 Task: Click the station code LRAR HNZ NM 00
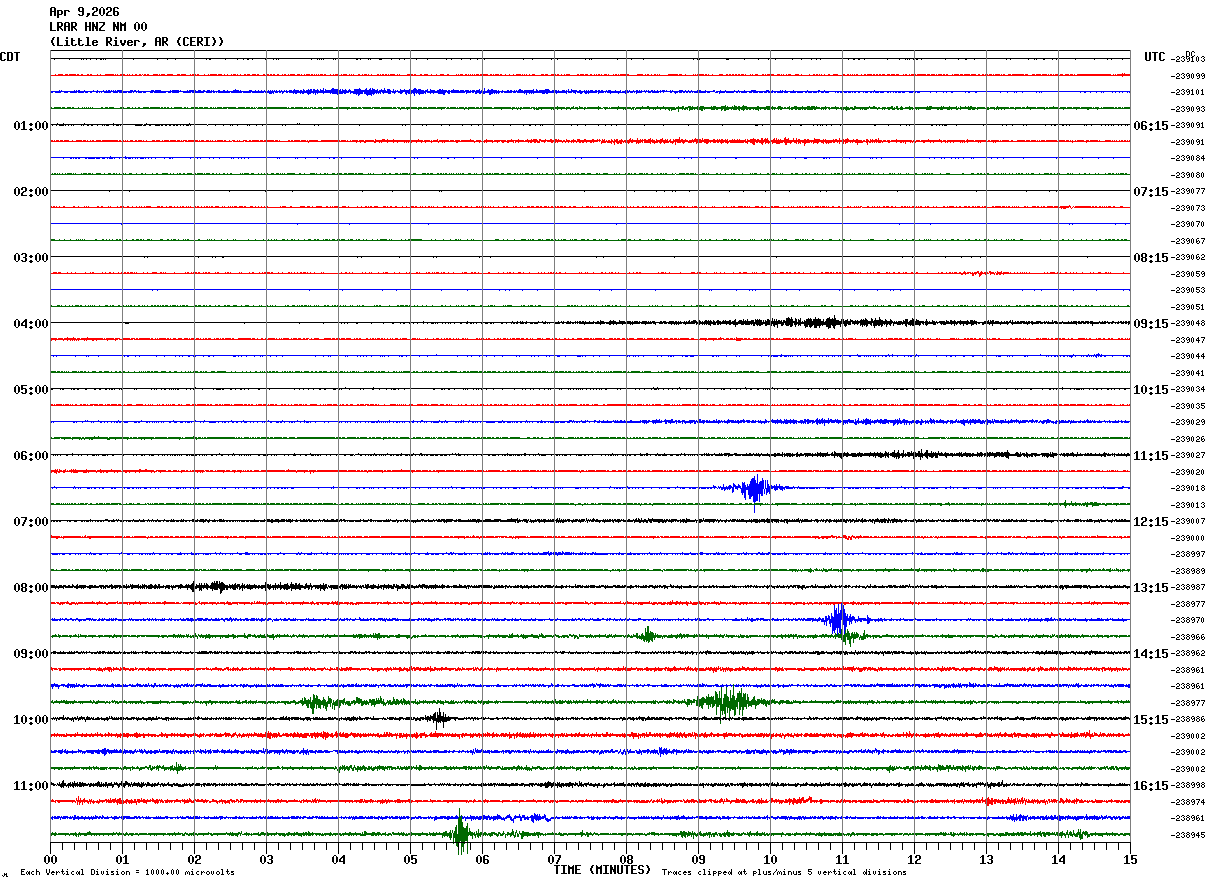(98, 27)
